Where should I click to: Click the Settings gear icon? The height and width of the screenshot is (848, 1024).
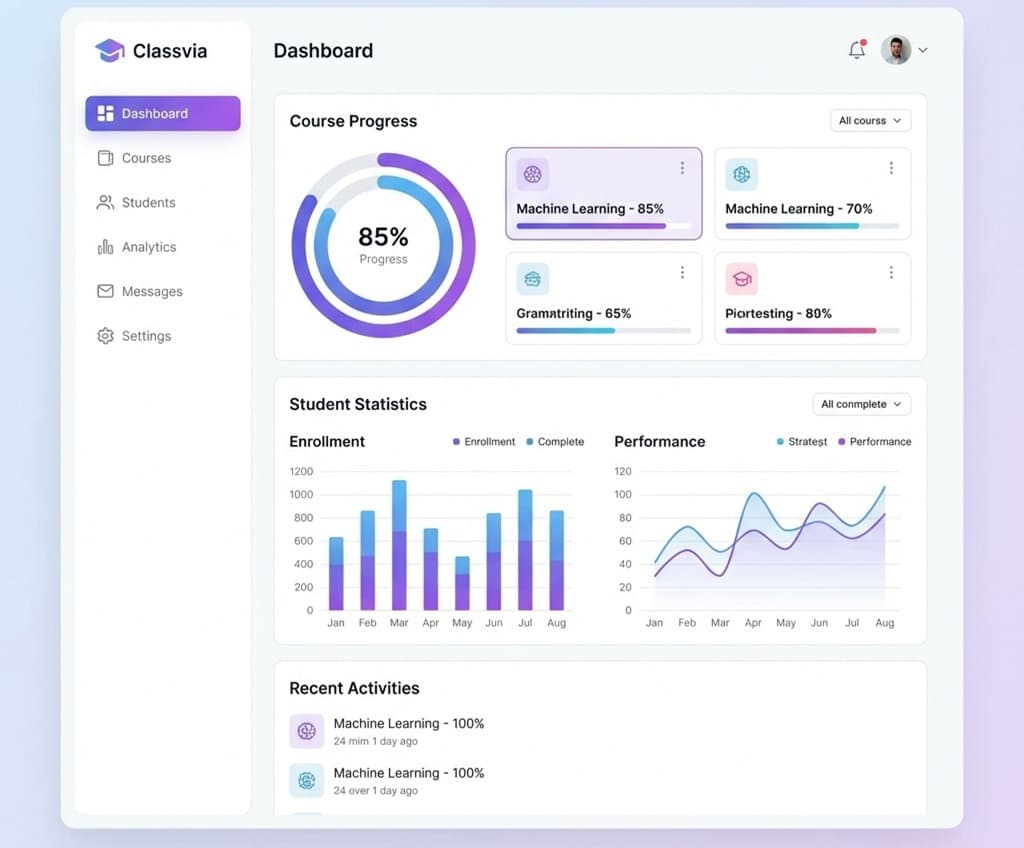click(105, 336)
